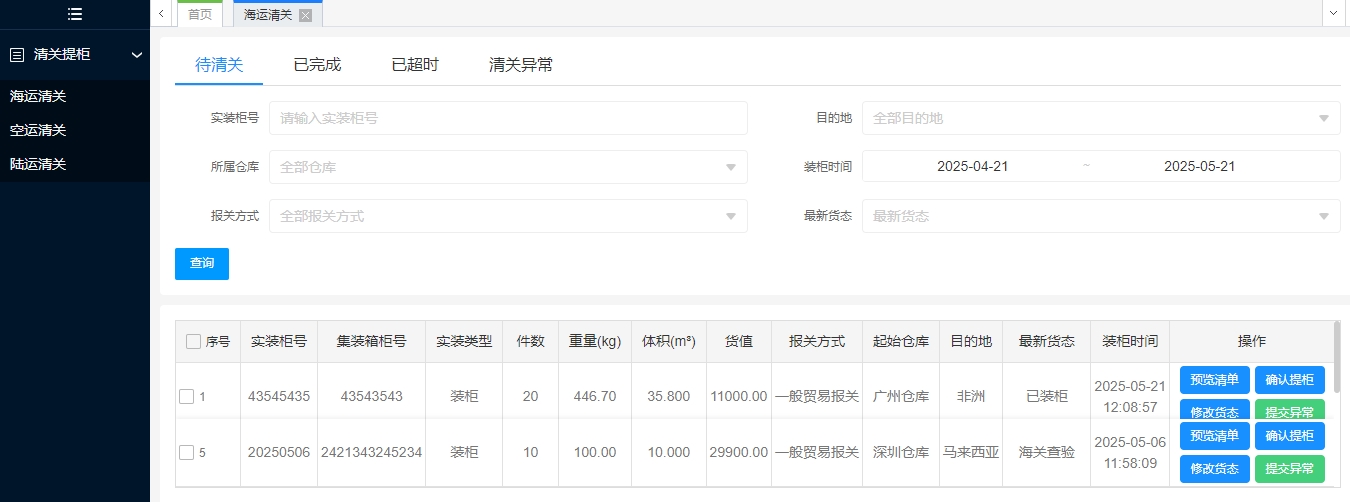Click 确认提柜 for row 1

point(1289,380)
